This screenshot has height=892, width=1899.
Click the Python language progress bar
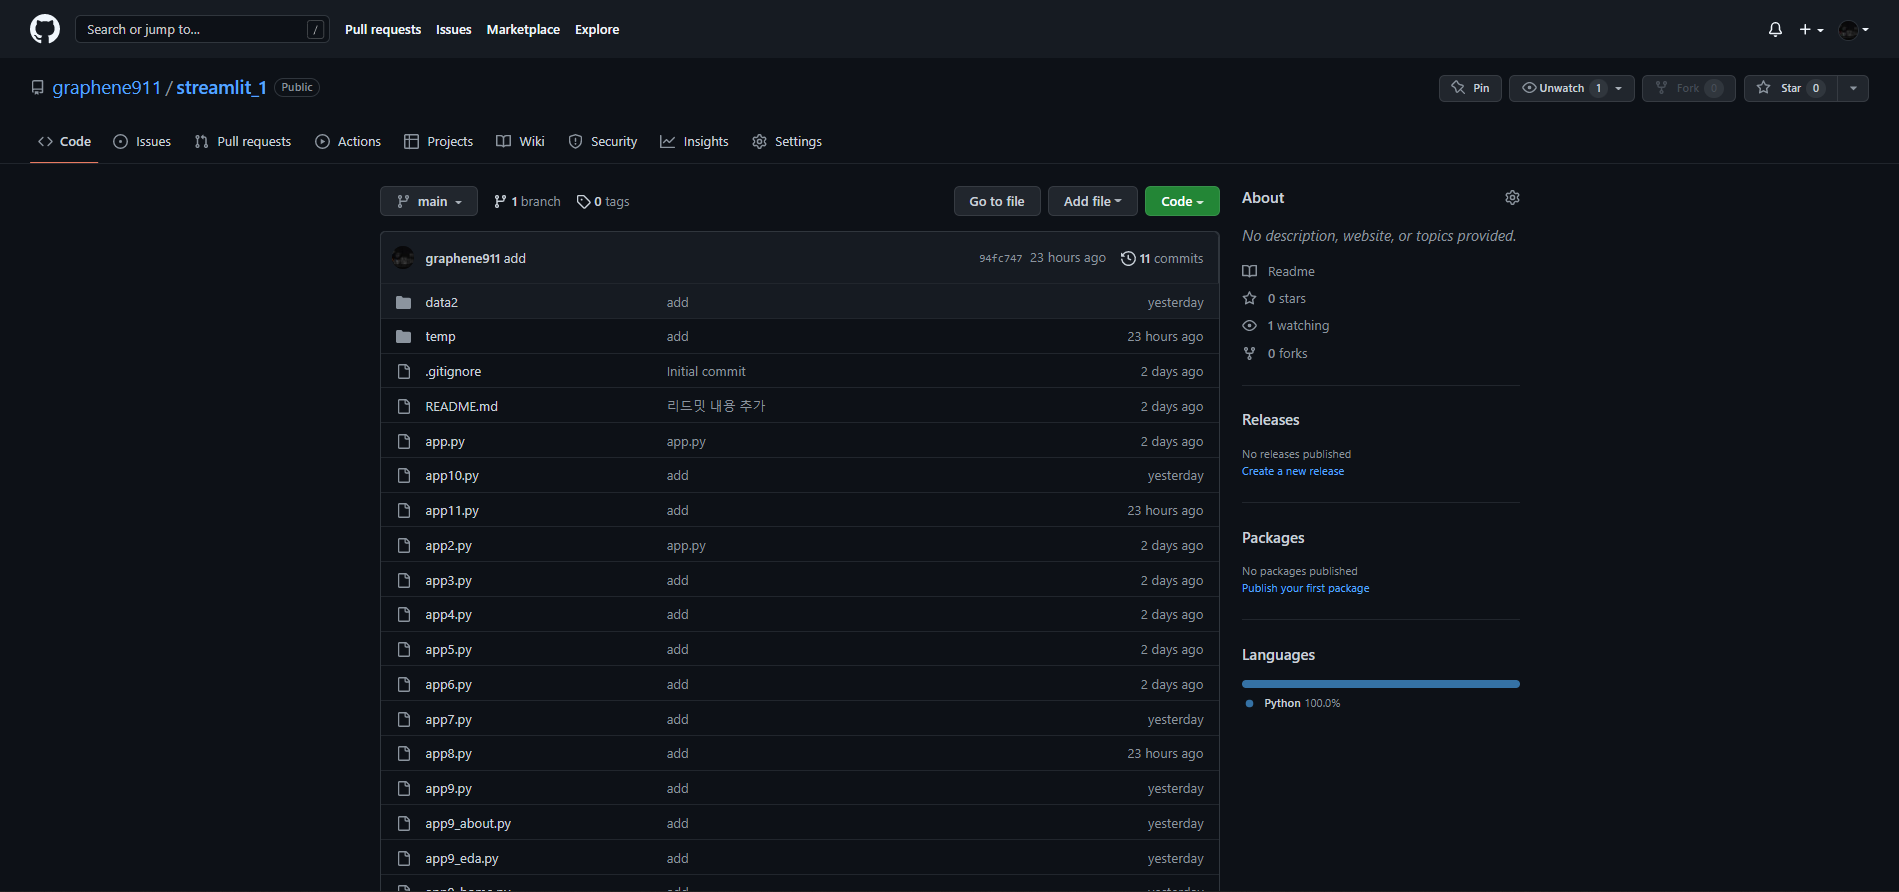(1381, 684)
